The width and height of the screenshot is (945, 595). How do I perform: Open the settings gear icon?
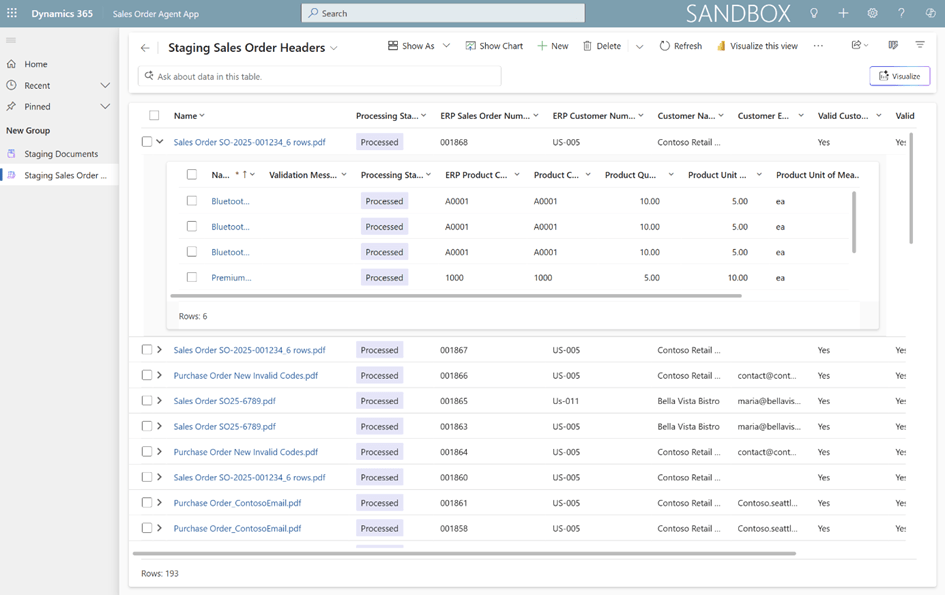pyautogui.click(x=872, y=13)
